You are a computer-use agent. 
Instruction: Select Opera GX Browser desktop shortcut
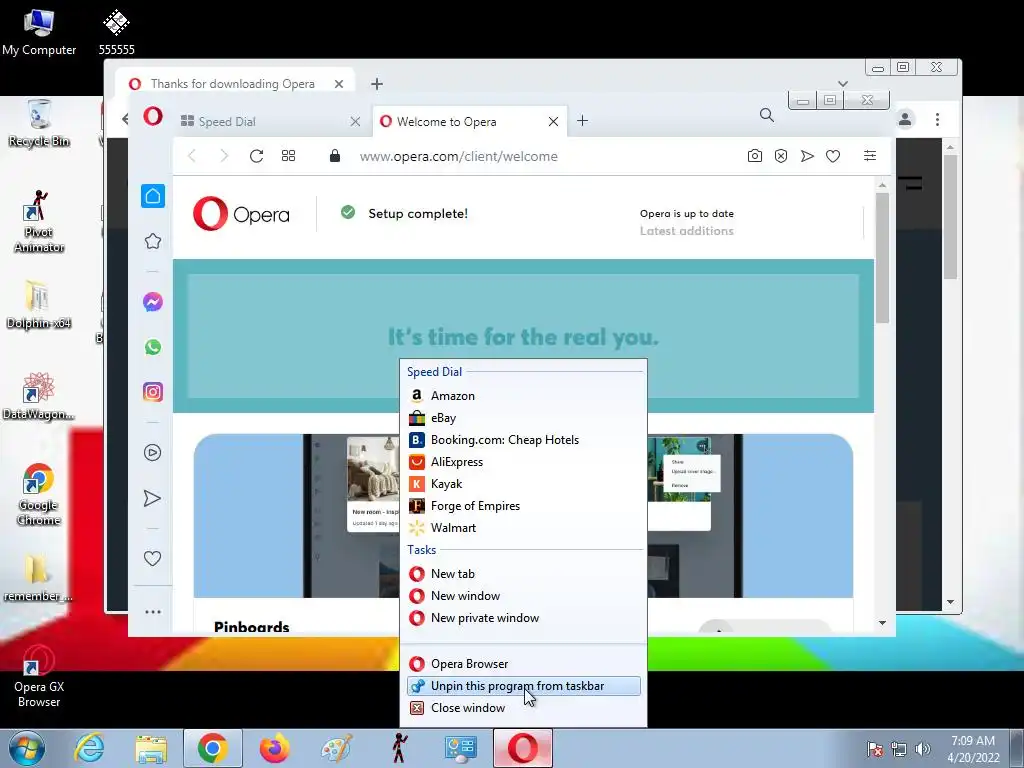39,678
